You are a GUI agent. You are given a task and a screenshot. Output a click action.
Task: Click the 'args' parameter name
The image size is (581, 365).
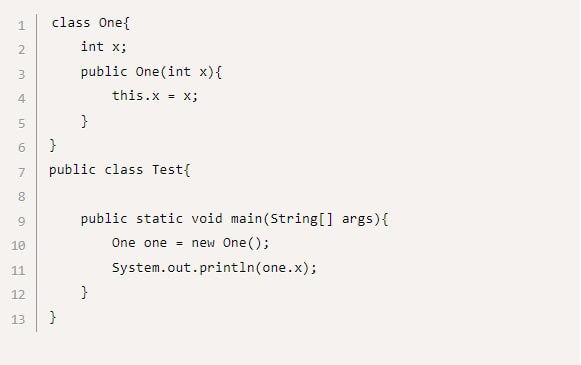(357, 219)
